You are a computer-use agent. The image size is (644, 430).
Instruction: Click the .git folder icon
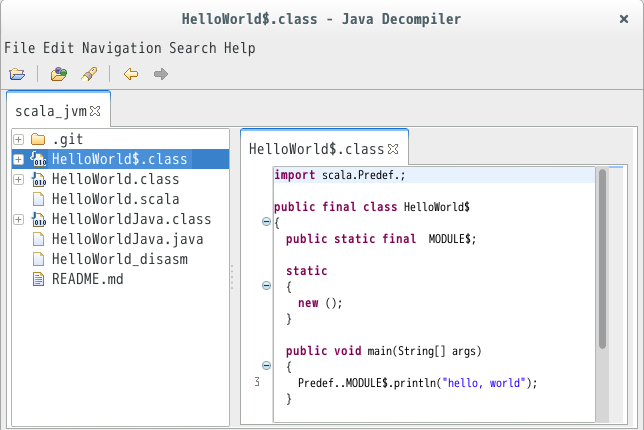pyautogui.click(x=38, y=140)
